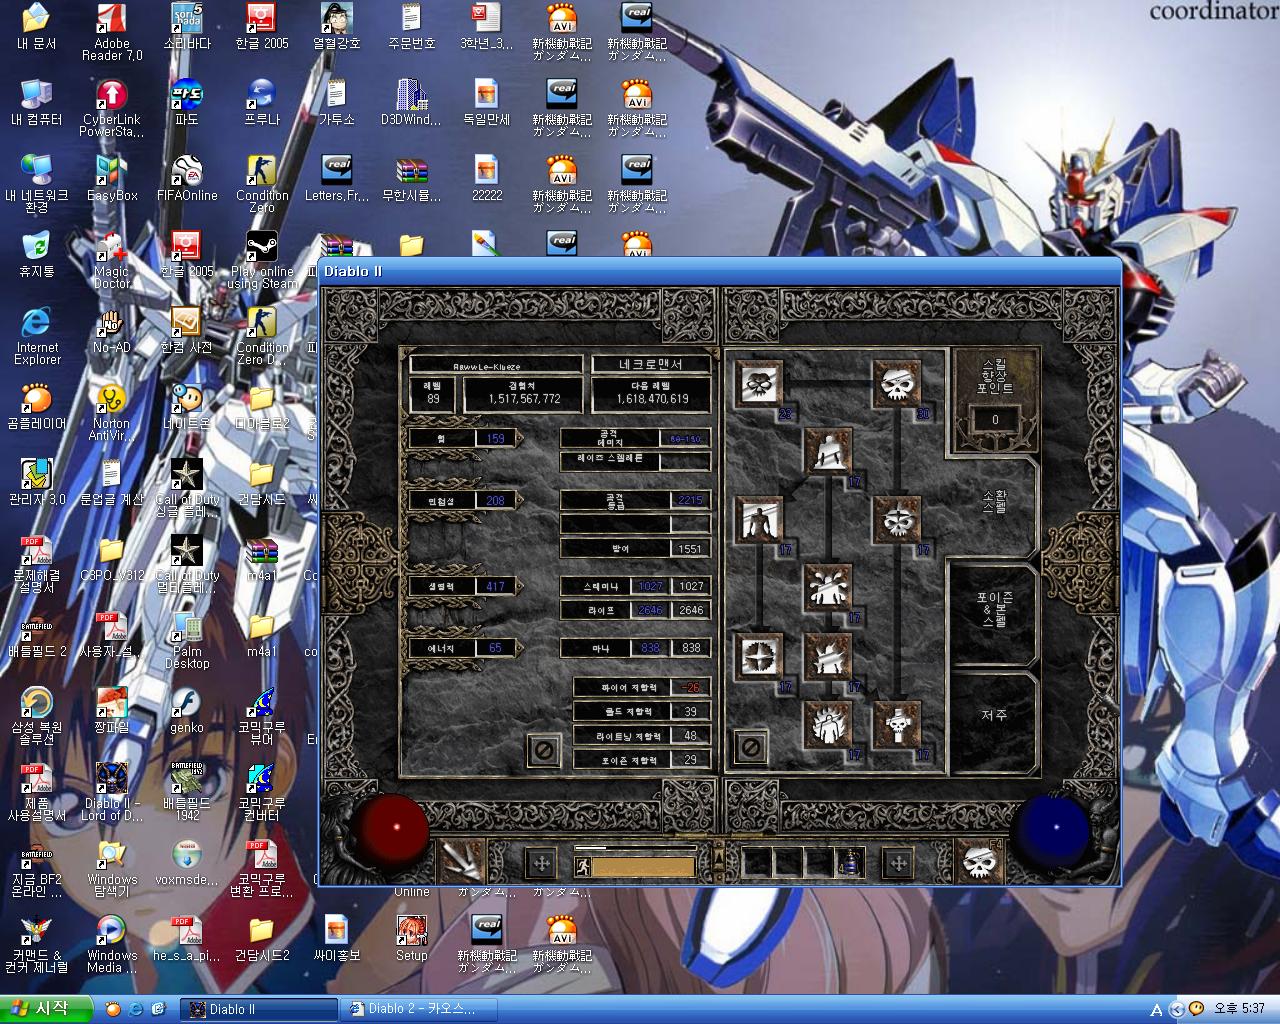Open 건담시드2 folder on desktop
Viewport: 1280px width, 1024px height.
(x=262, y=939)
